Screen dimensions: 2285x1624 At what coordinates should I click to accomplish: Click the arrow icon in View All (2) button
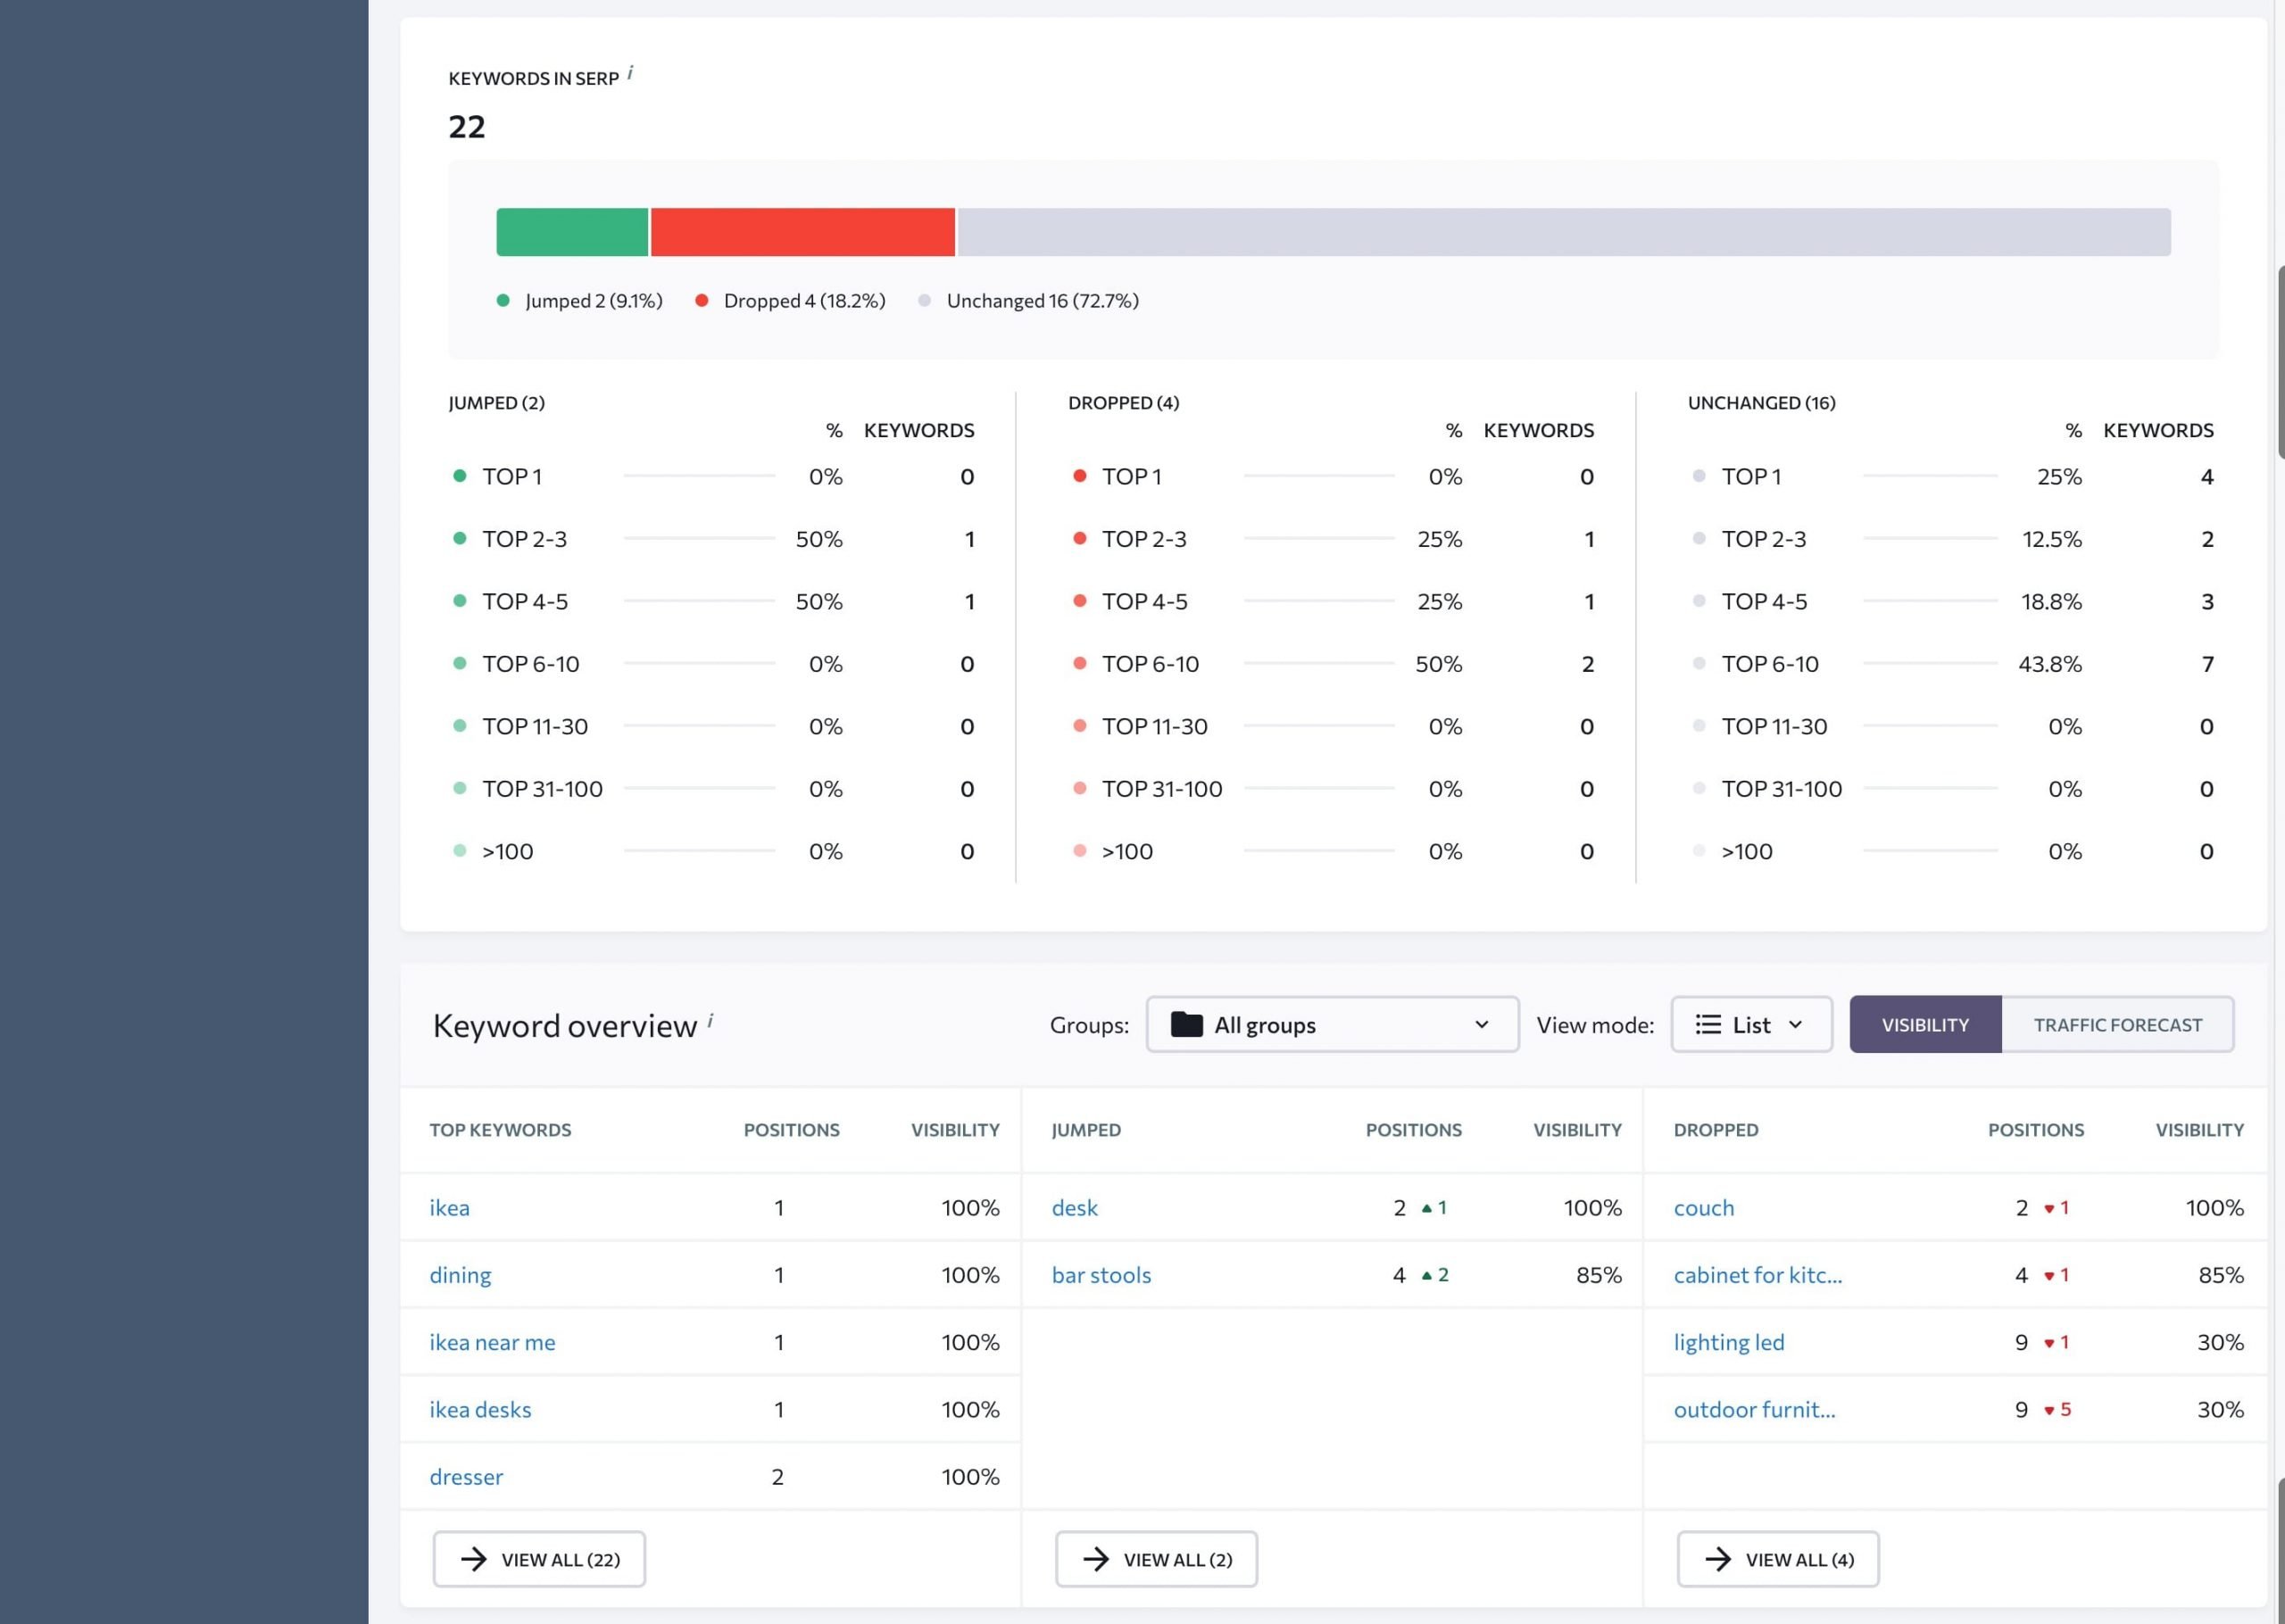(1096, 1559)
